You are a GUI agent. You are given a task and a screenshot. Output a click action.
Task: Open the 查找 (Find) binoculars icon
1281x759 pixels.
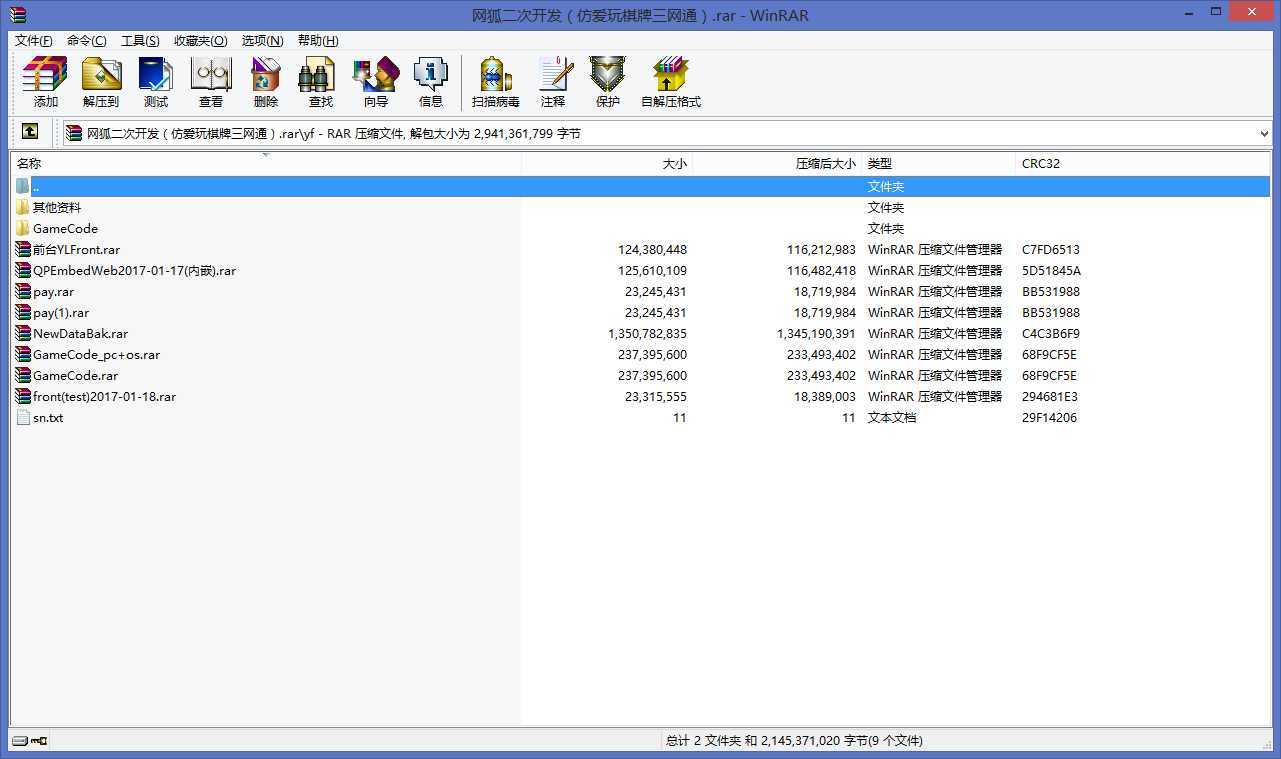(x=320, y=82)
